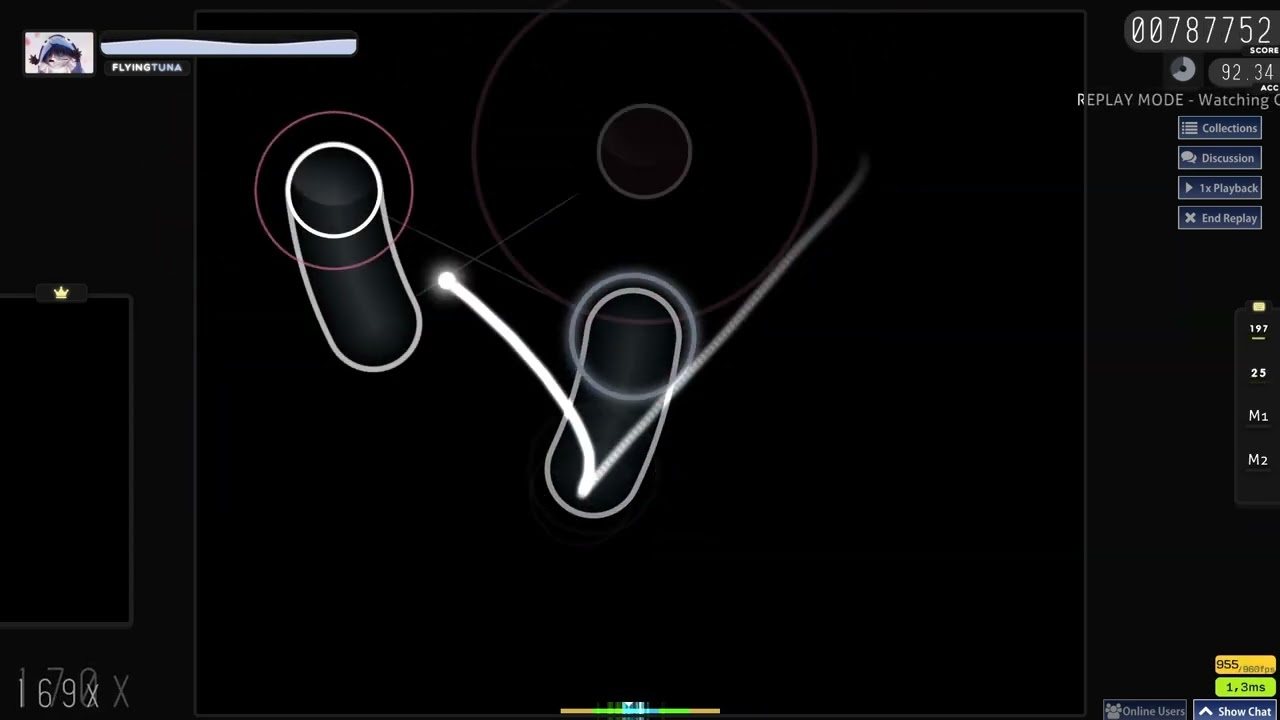Click the people icon beside Online Users
This screenshot has width=1280, height=720.
[1112, 712]
